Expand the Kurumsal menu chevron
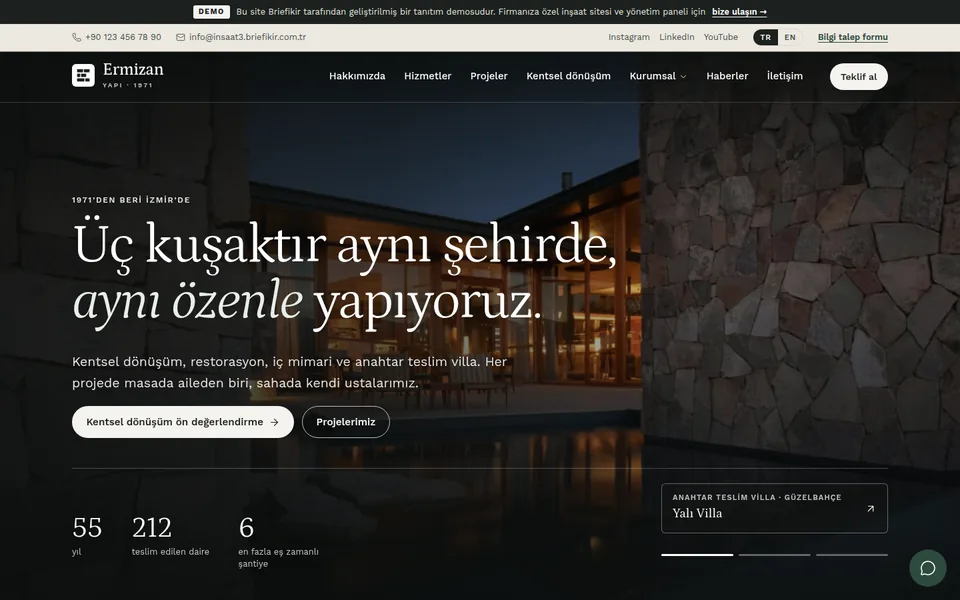Image resolution: width=960 pixels, height=600 pixels. point(683,77)
